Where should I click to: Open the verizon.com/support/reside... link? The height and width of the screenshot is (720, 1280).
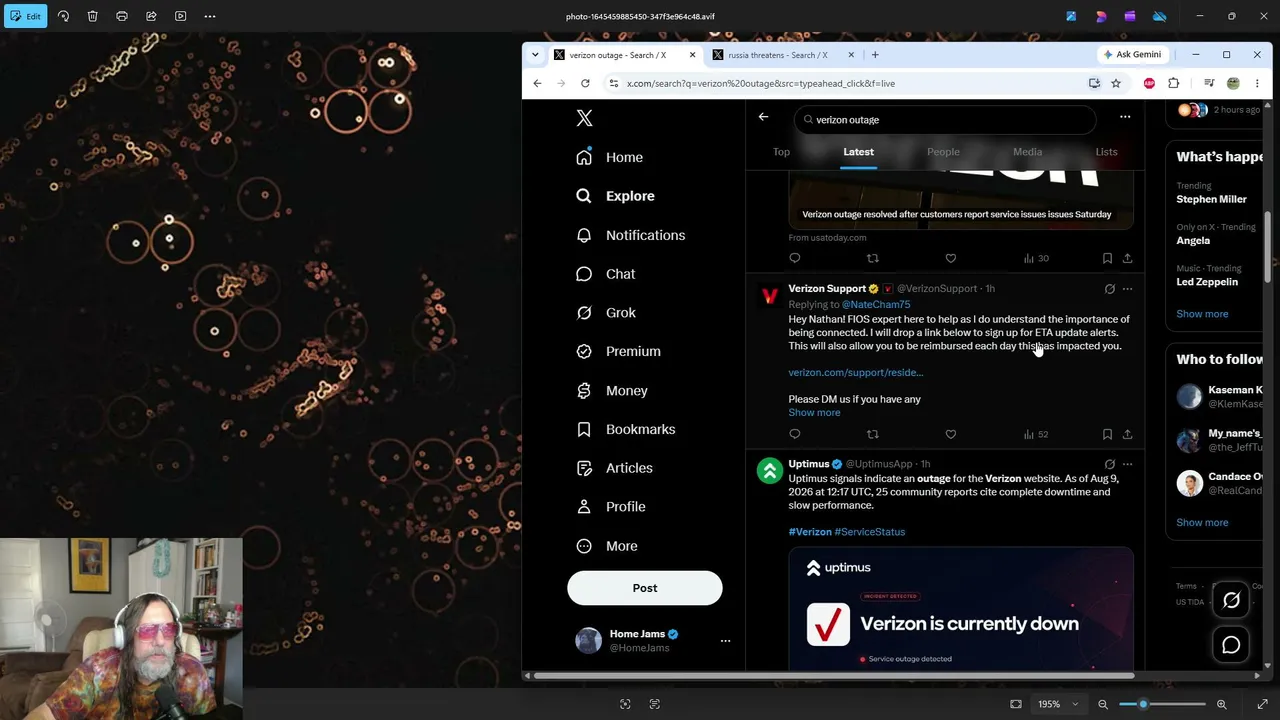click(856, 372)
